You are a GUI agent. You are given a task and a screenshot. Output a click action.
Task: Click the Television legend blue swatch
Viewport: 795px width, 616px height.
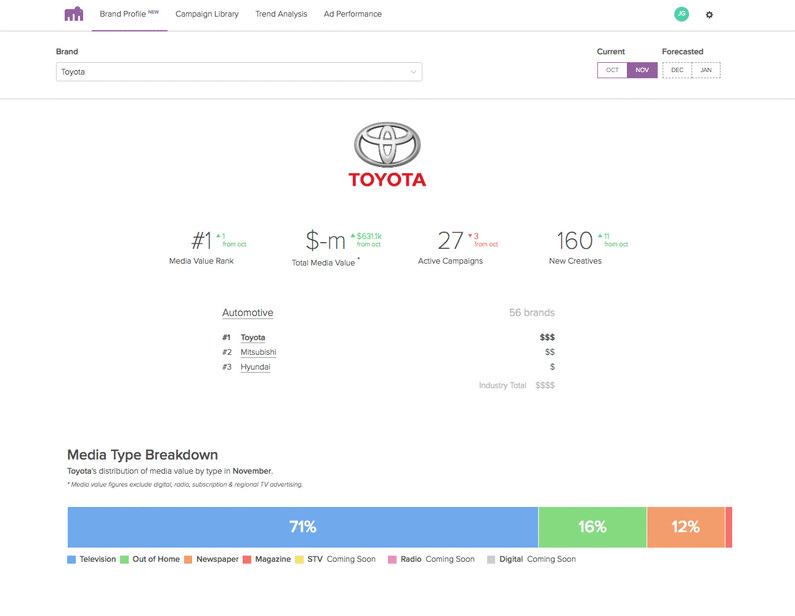click(x=71, y=560)
